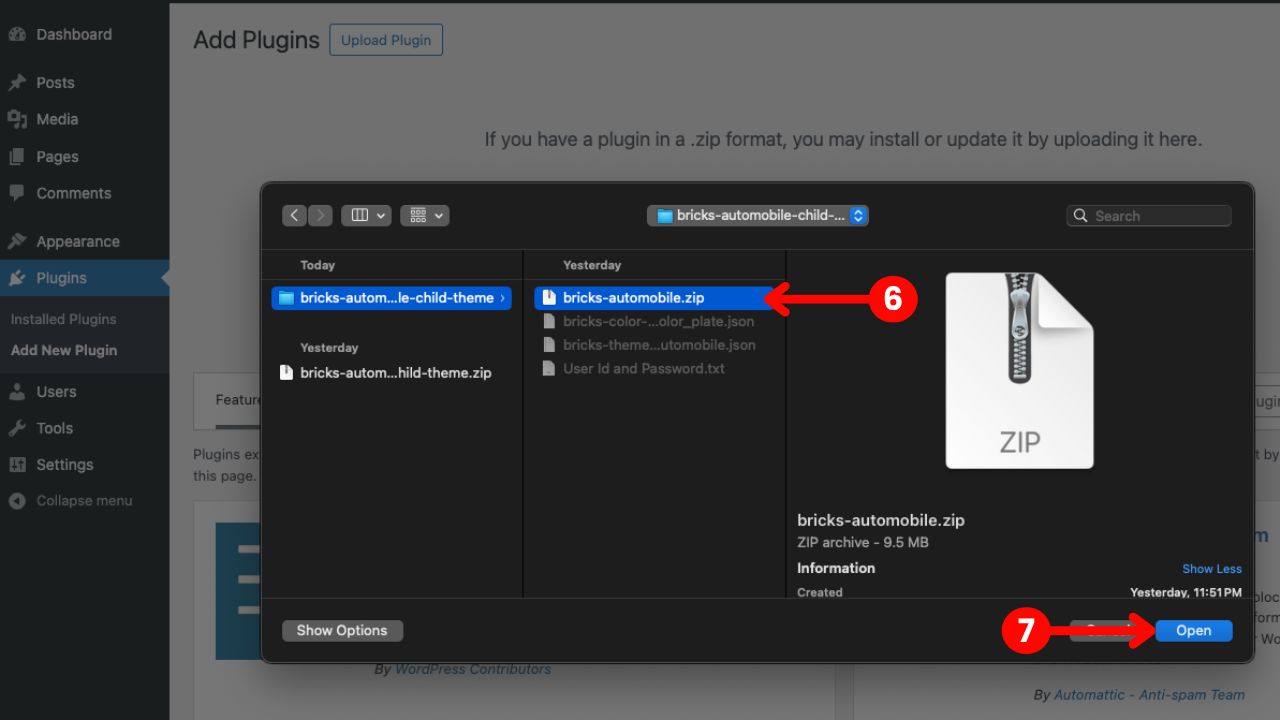
Task: Open Tools menu item
Action: [x=55, y=428]
